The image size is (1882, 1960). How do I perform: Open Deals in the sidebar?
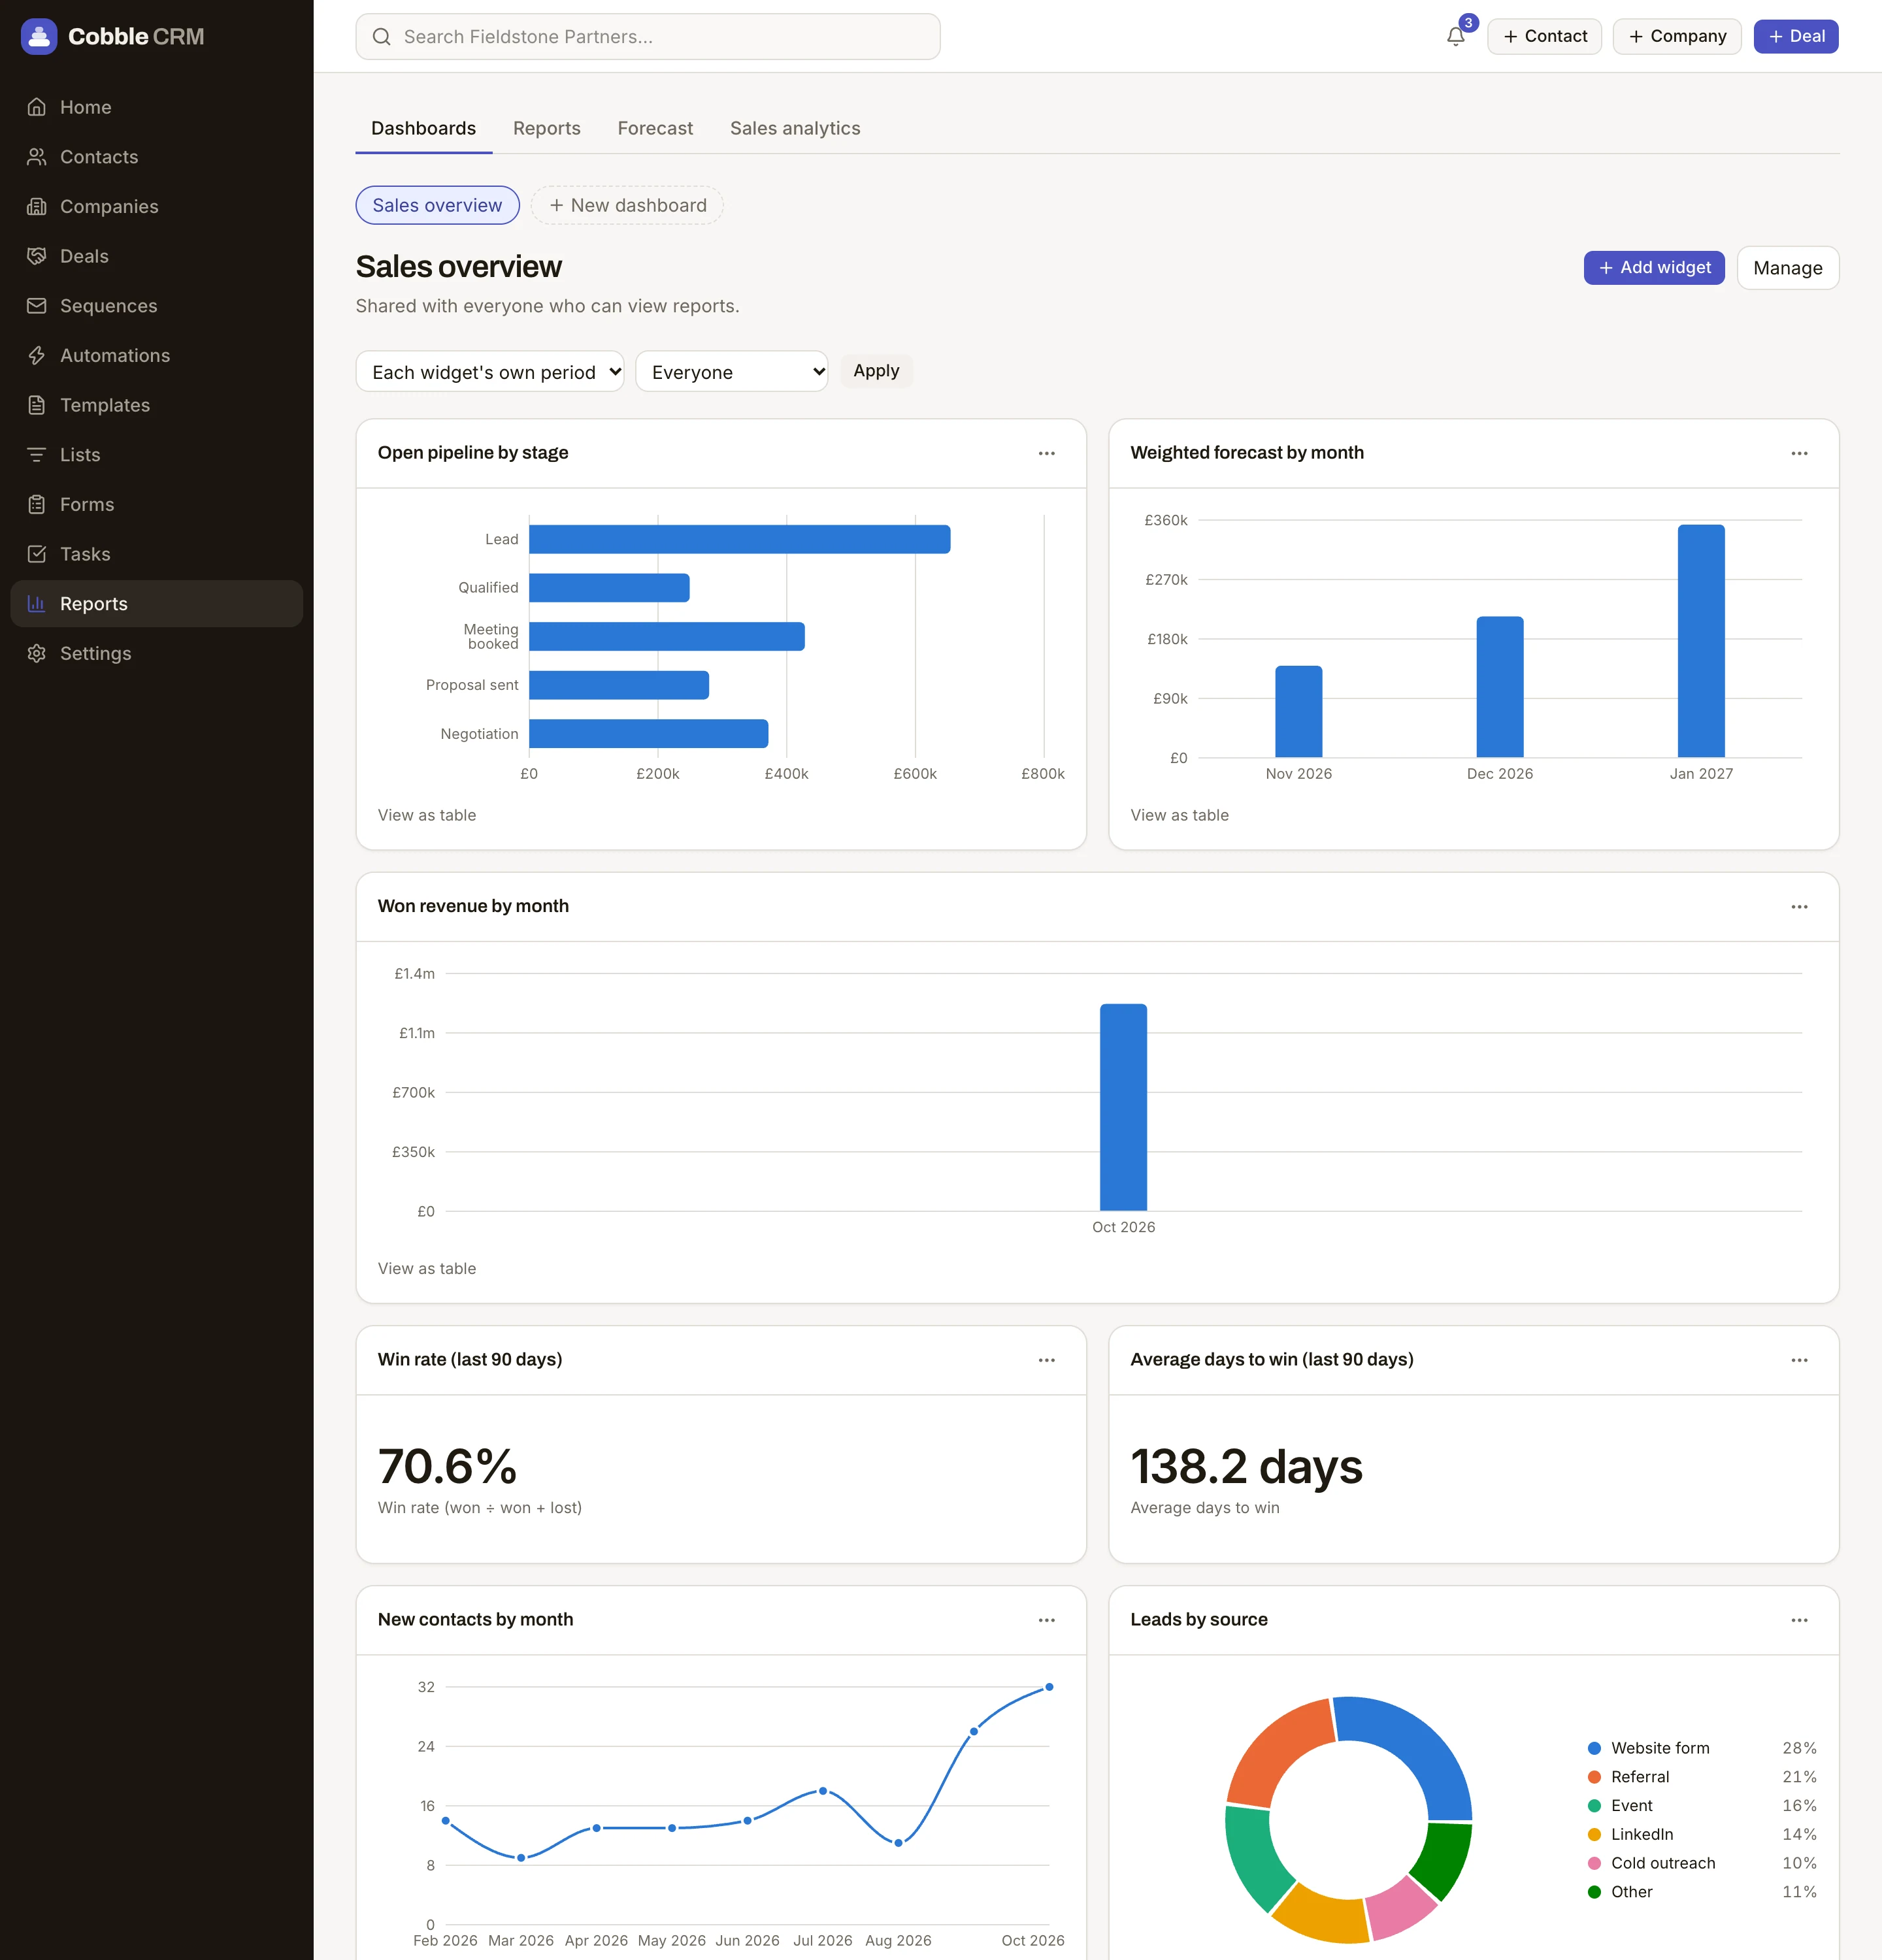click(x=156, y=256)
